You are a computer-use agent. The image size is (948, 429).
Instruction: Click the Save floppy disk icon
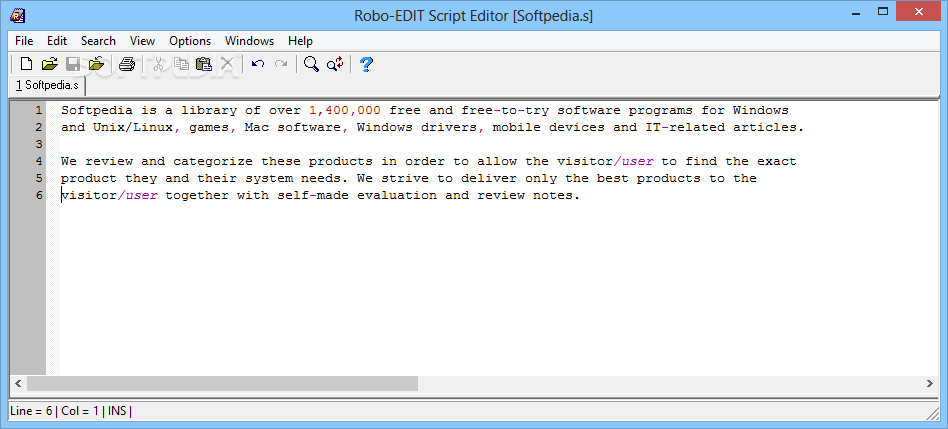point(73,63)
